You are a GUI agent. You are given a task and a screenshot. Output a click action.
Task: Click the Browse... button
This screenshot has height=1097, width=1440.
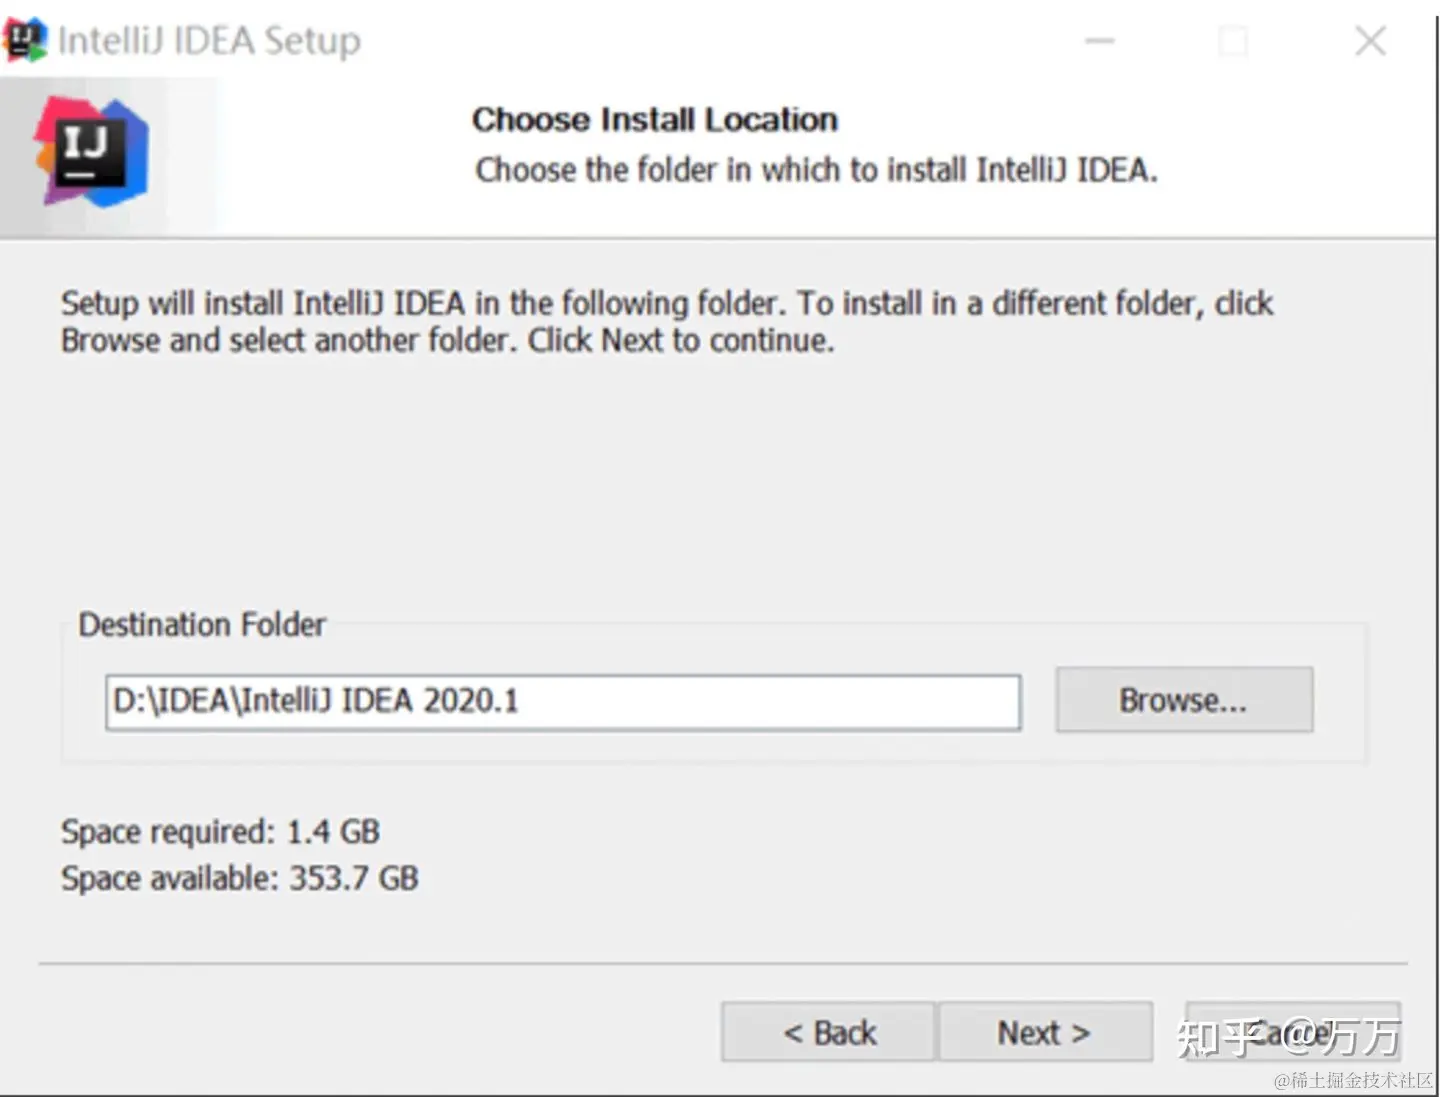click(1184, 700)
